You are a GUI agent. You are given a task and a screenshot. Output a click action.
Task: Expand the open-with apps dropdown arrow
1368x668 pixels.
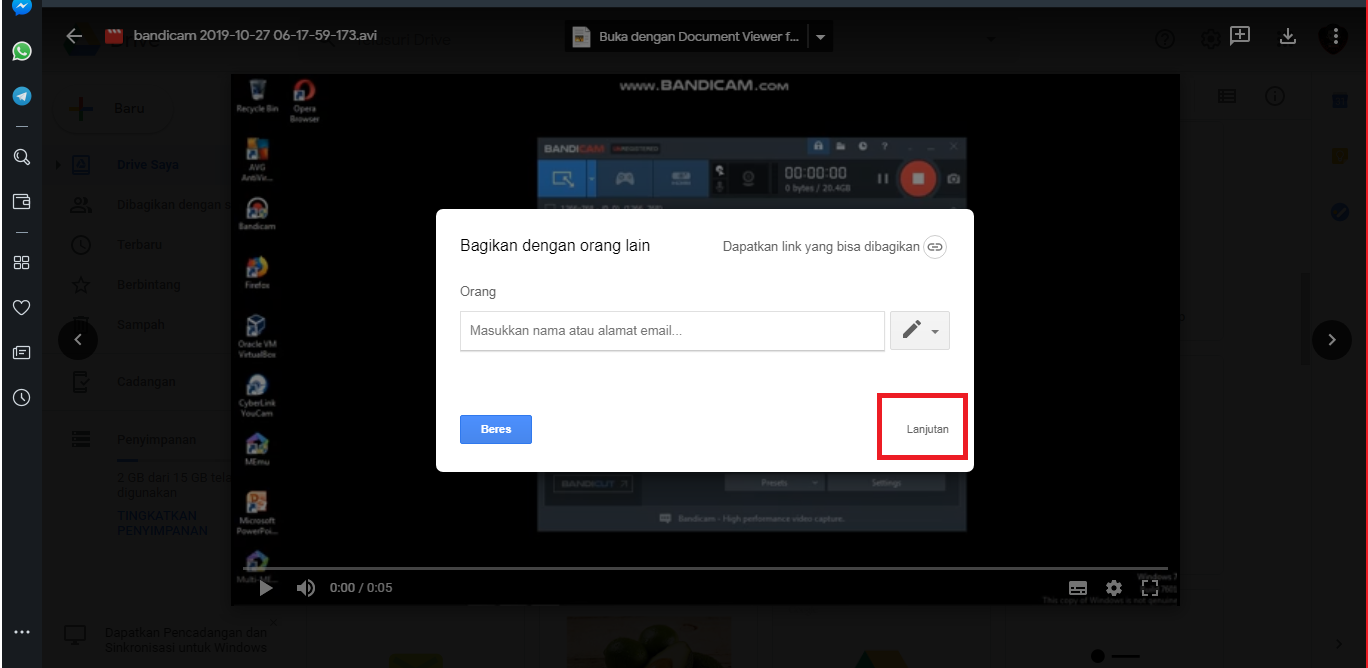pos(821,37)
